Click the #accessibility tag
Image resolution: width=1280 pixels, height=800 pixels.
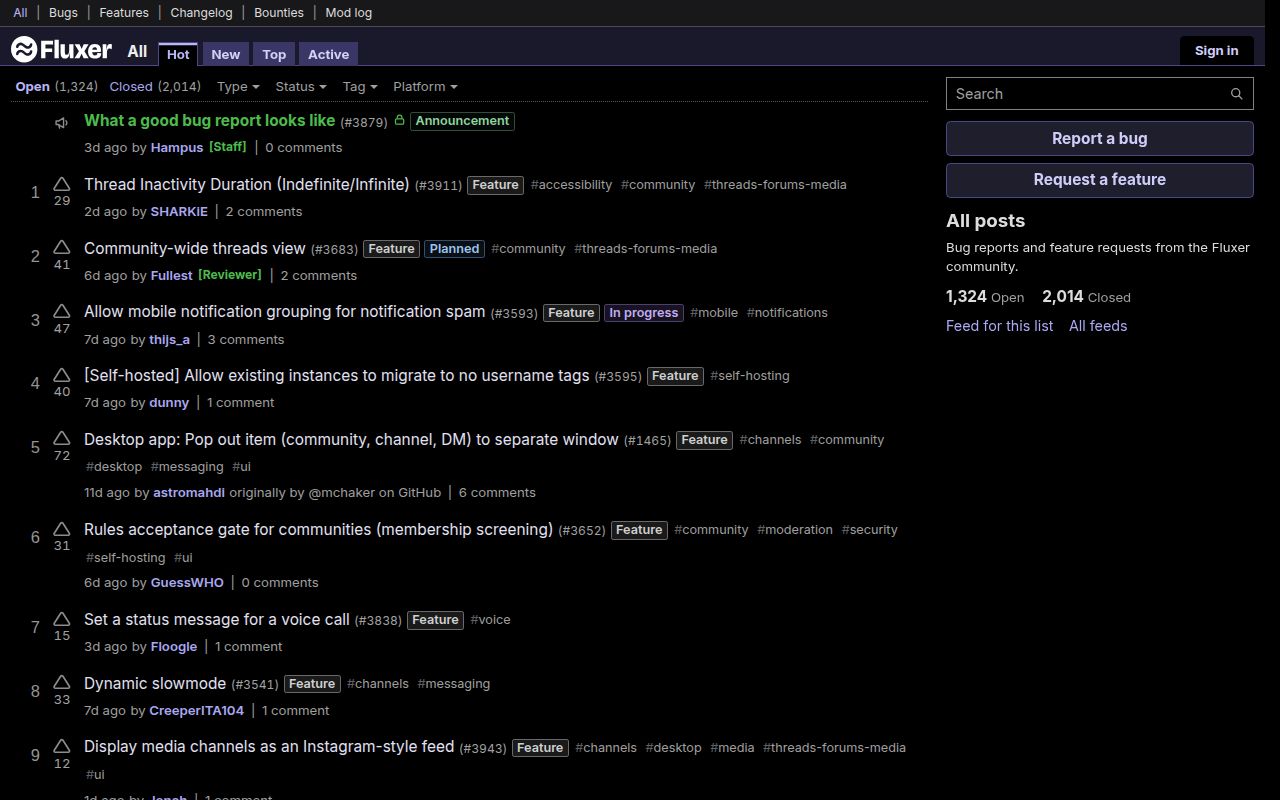click(571, 185)
